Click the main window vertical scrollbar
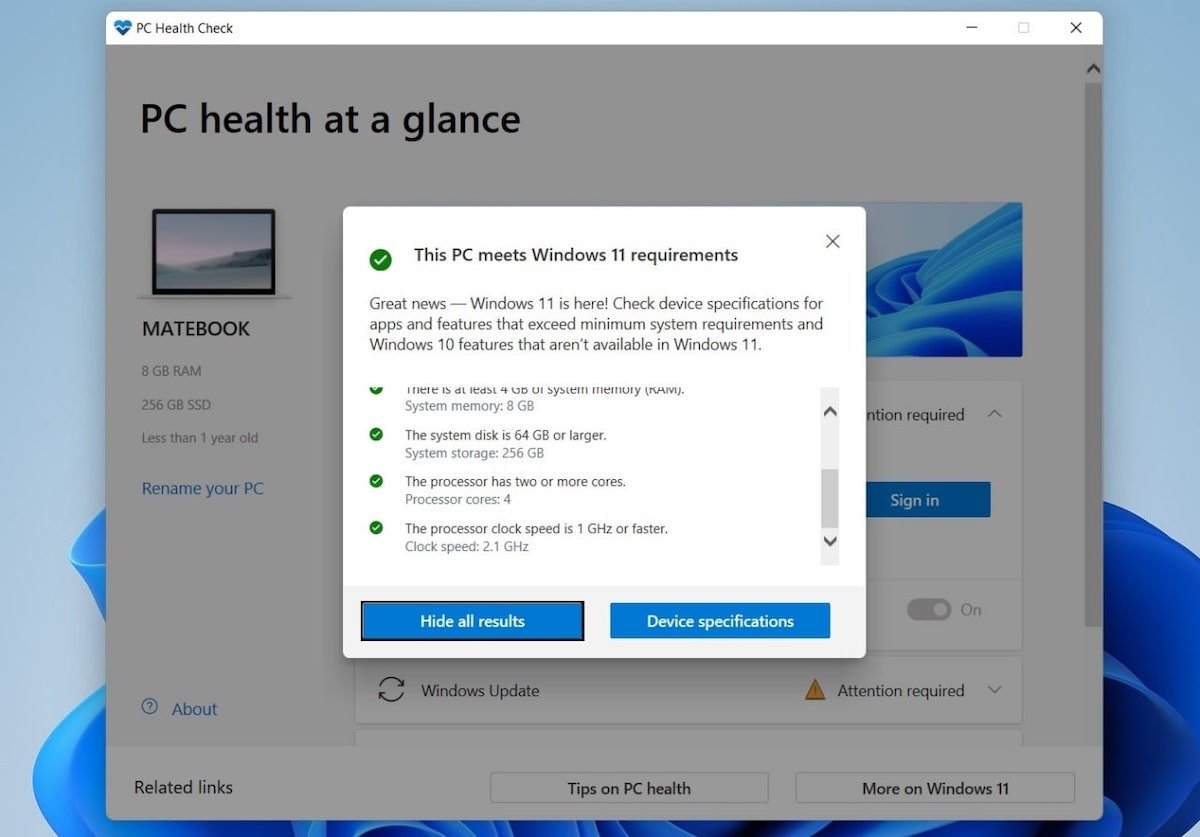Image resolution: width=1200 pixels, height=837 pixels. 1093,354
